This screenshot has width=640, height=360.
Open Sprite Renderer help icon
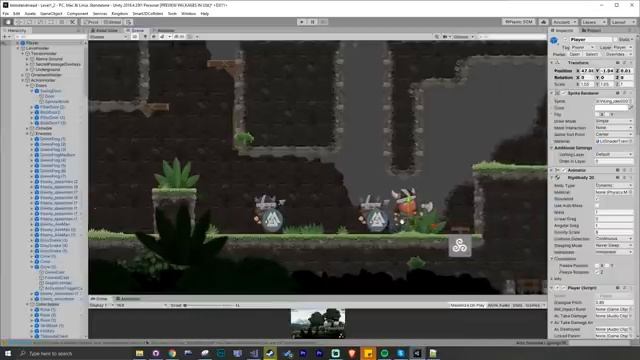point(618,93)
